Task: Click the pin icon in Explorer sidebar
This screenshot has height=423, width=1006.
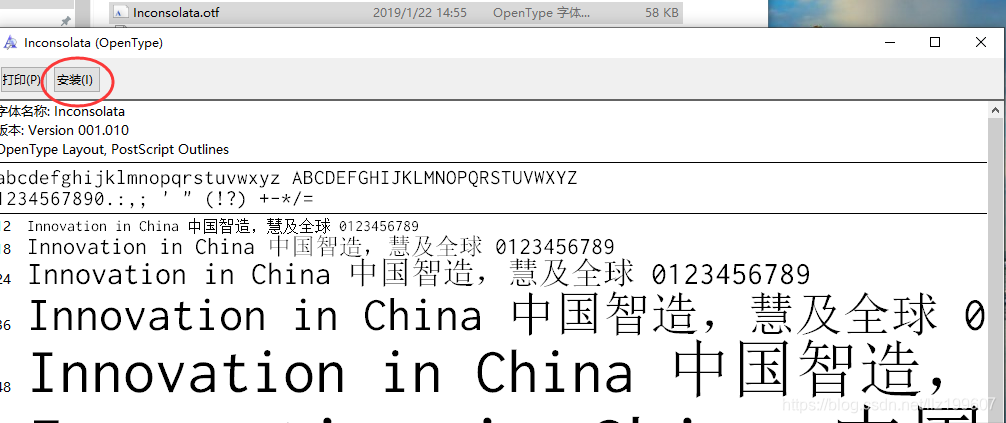Action: [65, 21]
